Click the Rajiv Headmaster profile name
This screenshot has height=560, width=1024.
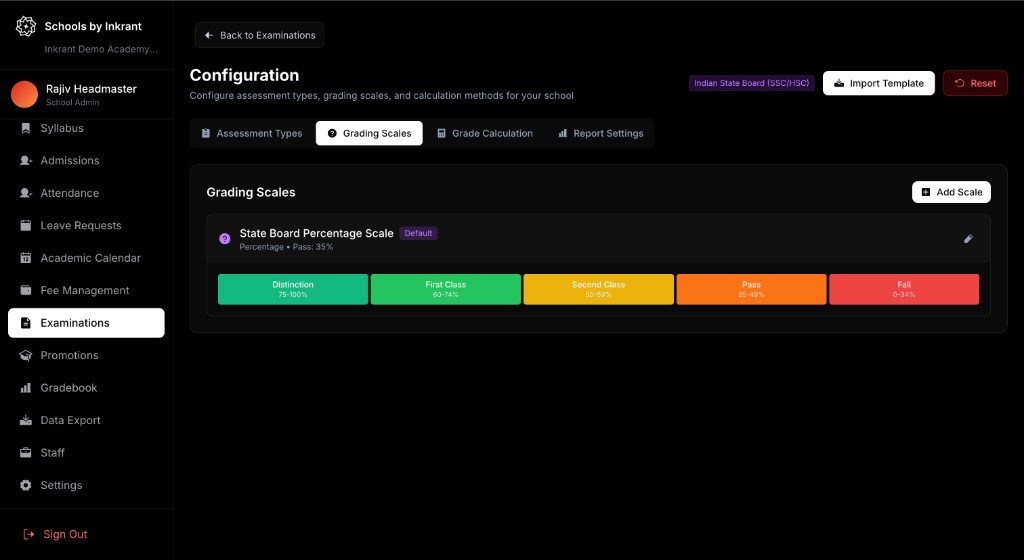coord(91,89)
